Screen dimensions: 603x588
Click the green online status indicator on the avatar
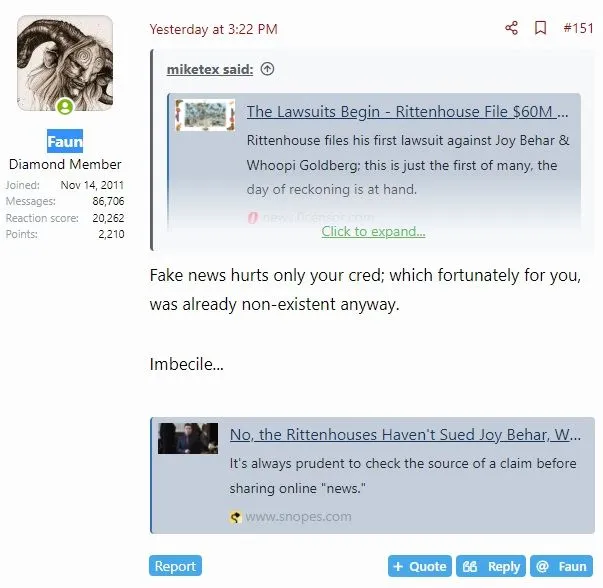65,107
